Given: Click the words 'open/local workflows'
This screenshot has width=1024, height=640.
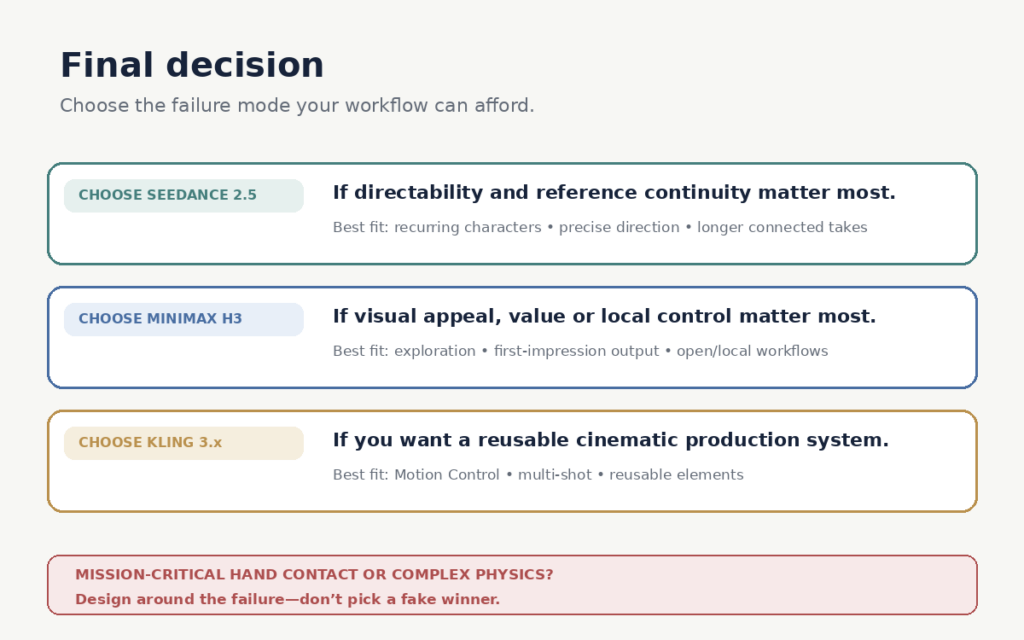Looking at the screenshot, I should click(x=752, y=351).
